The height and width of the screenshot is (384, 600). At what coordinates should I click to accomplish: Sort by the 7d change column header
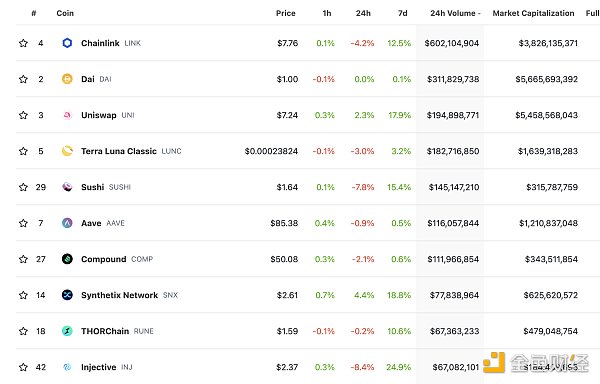(x=403, y=13)
